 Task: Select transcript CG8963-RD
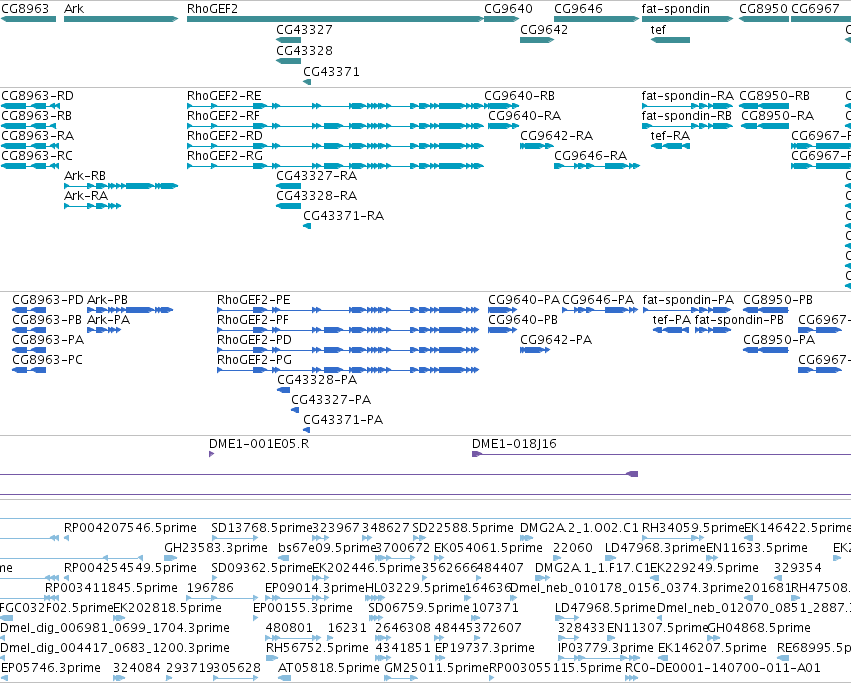pos(30,106)
